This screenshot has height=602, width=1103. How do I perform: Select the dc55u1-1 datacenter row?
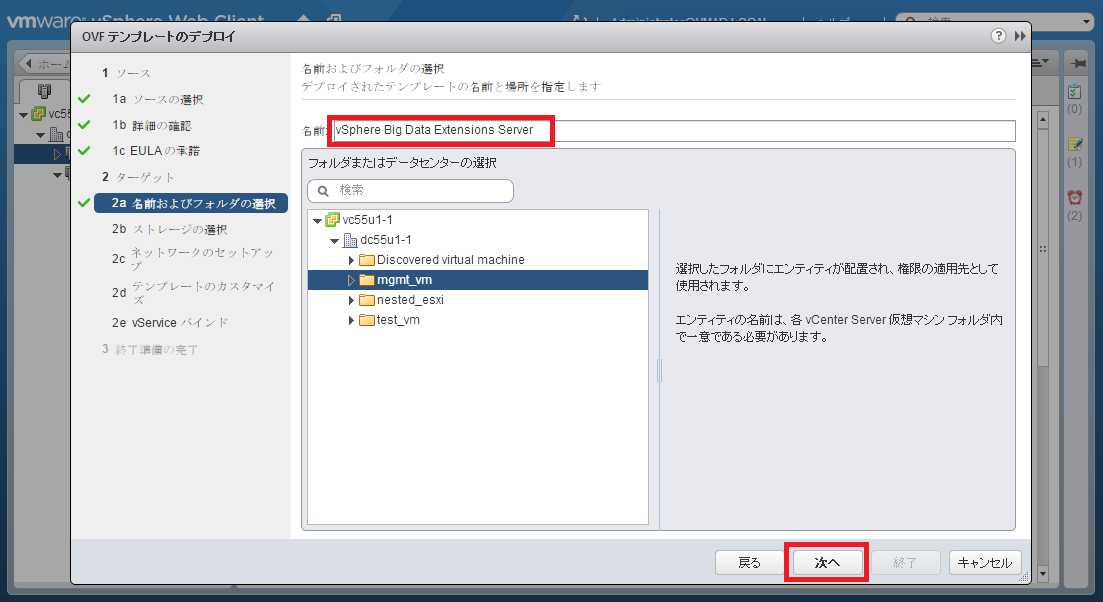(x=478, y=241)
